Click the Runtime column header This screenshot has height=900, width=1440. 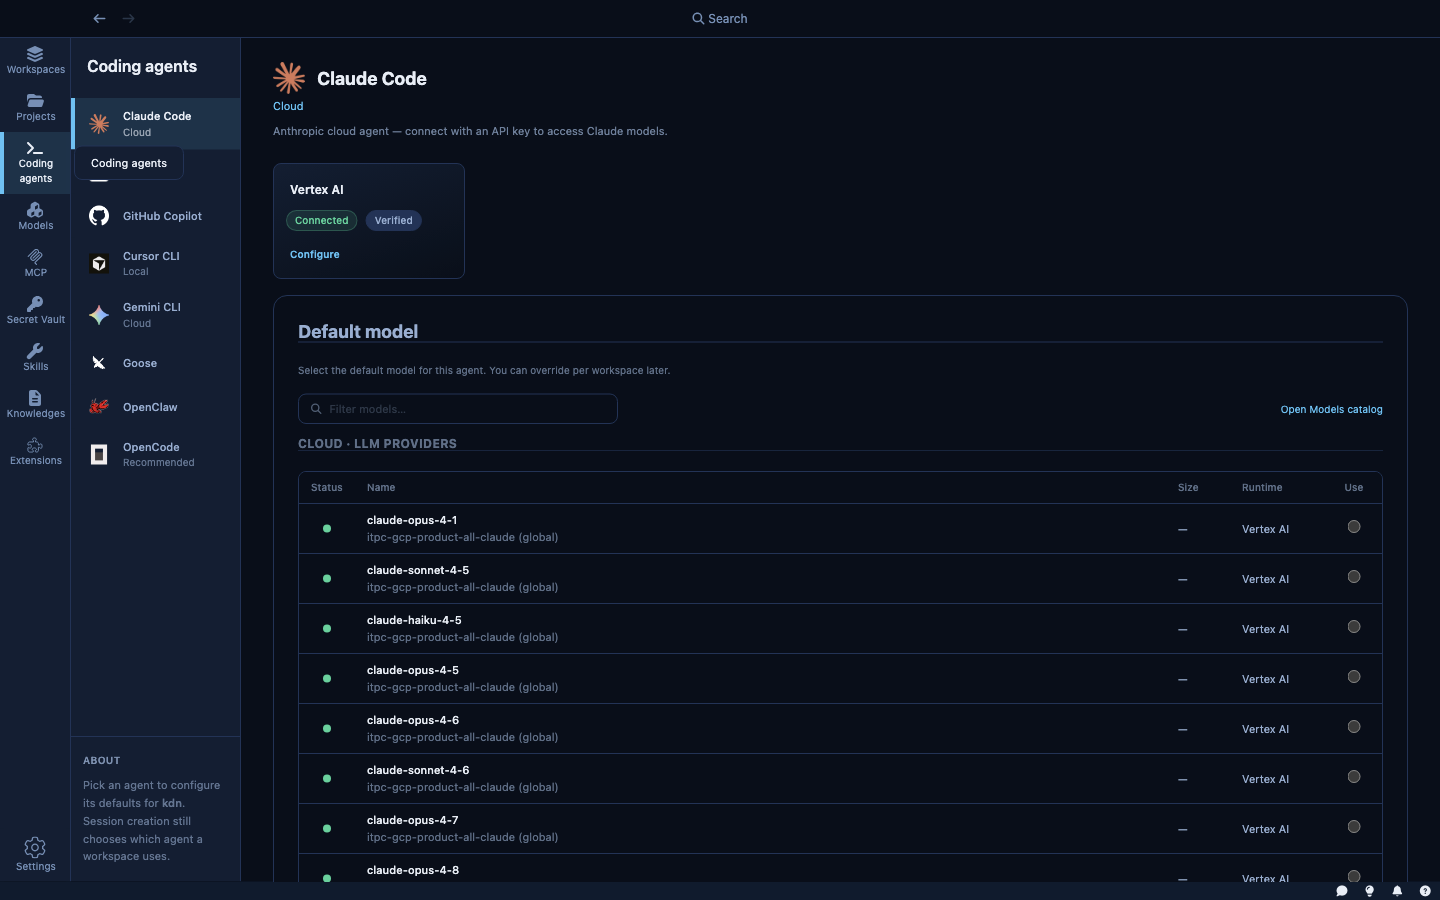(1262, 488)
